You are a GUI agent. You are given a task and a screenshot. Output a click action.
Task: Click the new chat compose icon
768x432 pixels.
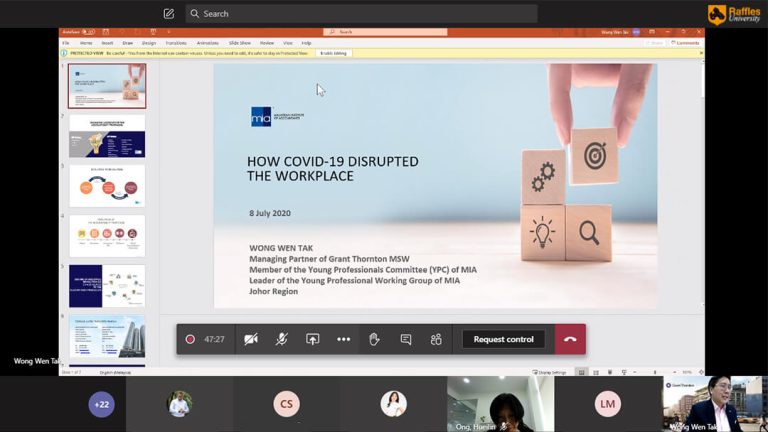168,14
